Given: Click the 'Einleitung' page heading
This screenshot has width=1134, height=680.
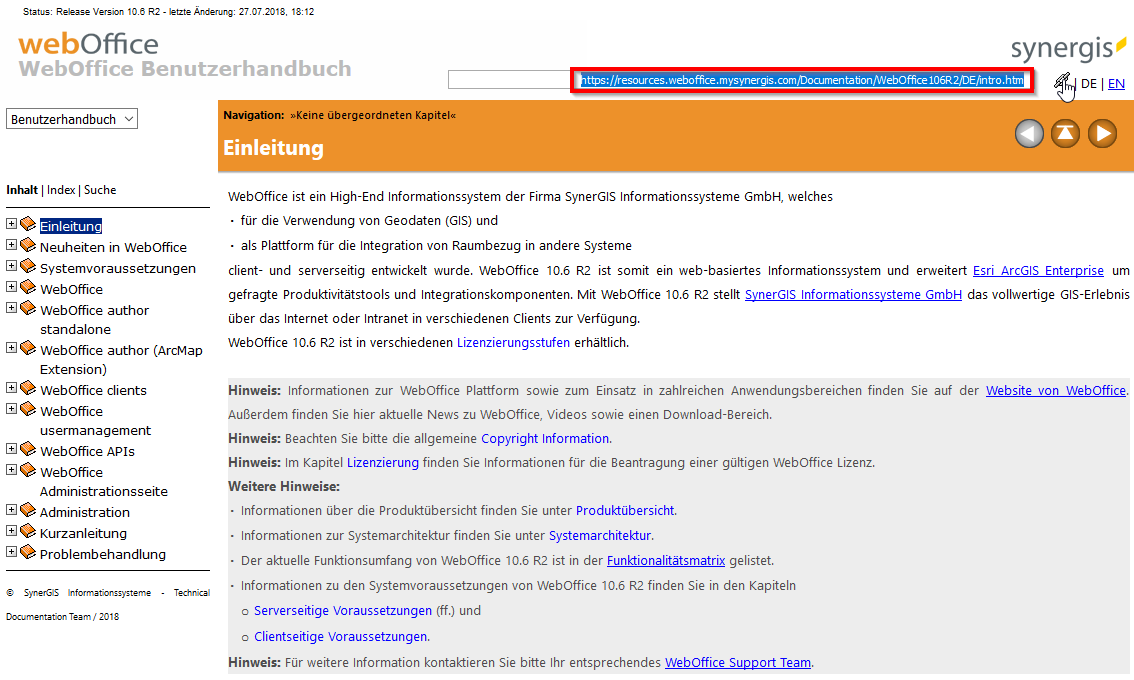Looking at the screenshot, I should [273, 148].
